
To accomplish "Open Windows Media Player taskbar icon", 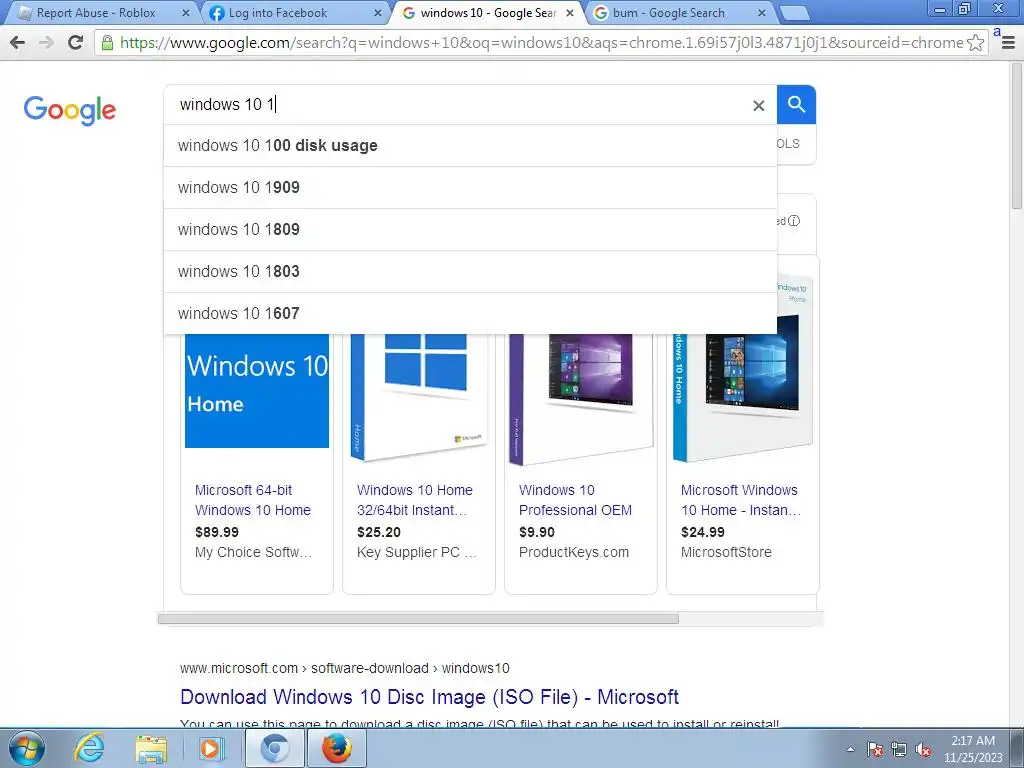I will 212,748.
